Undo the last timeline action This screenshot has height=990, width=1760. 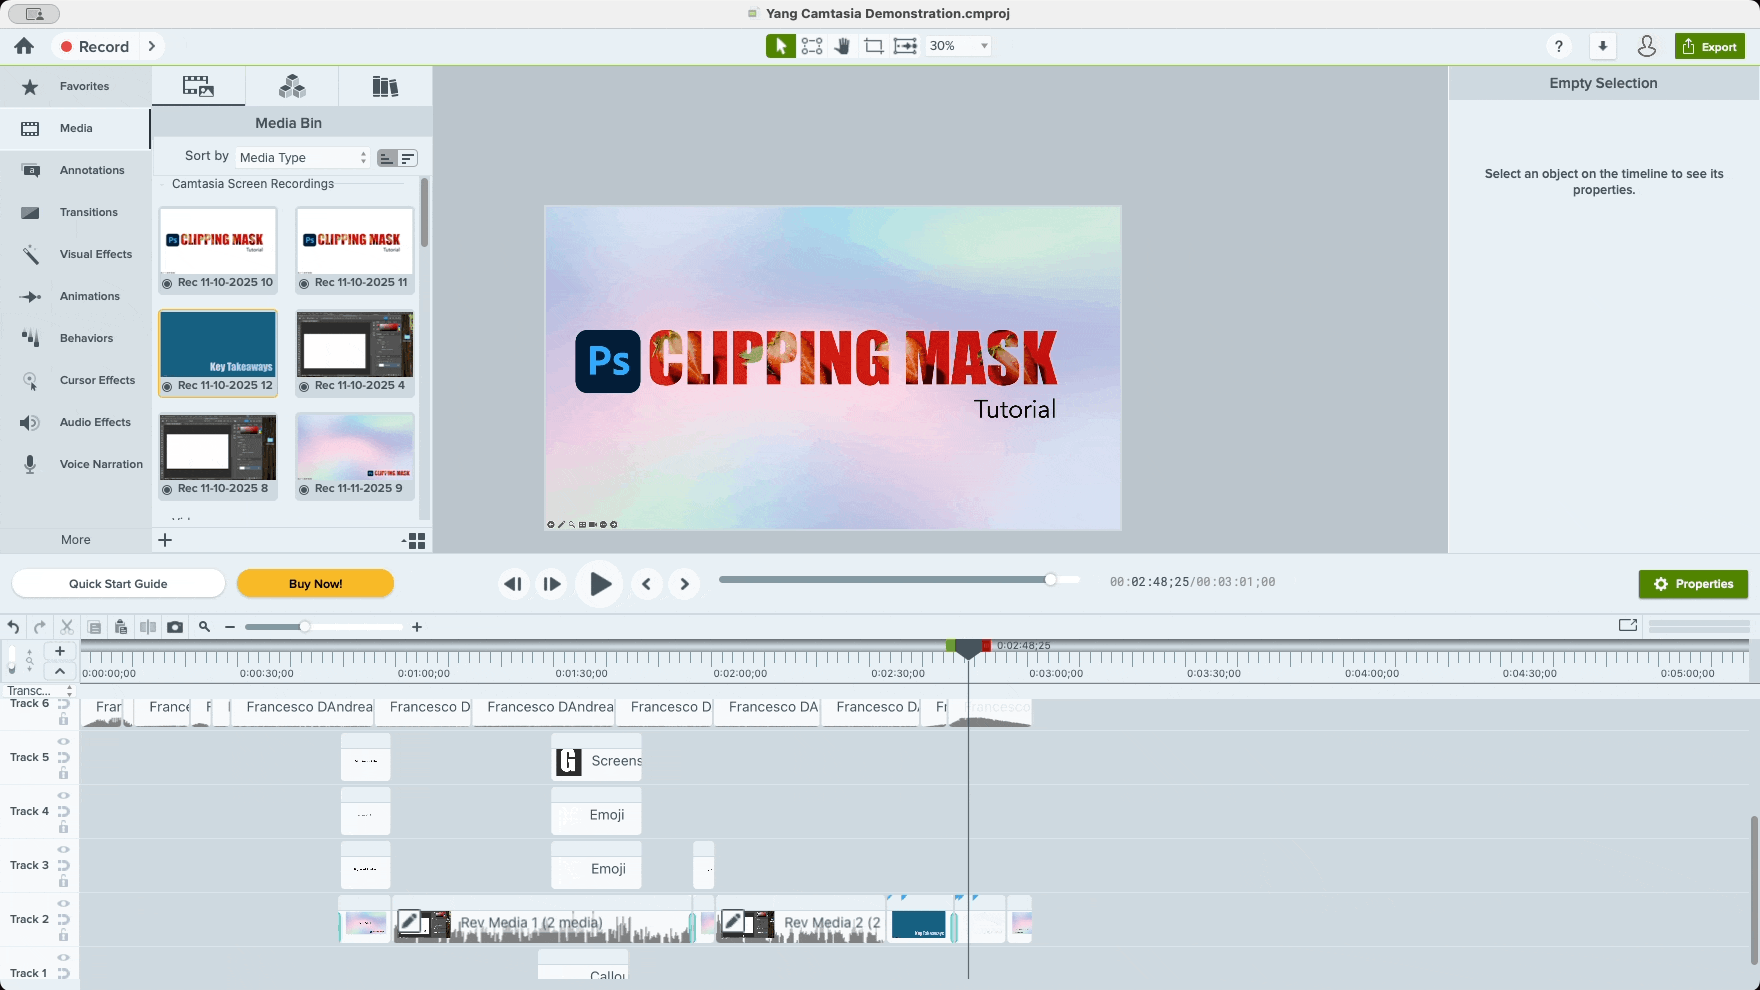coord(13,627)
